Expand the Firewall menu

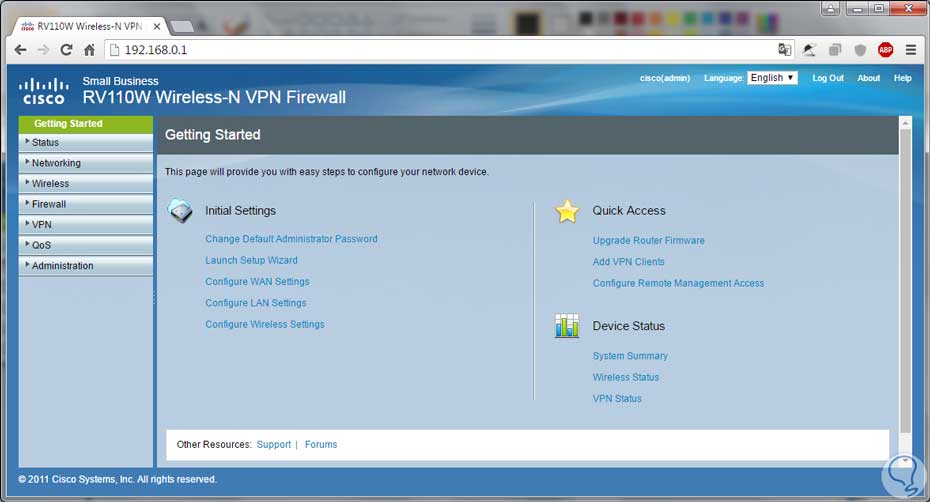click(x=85, y=204)
